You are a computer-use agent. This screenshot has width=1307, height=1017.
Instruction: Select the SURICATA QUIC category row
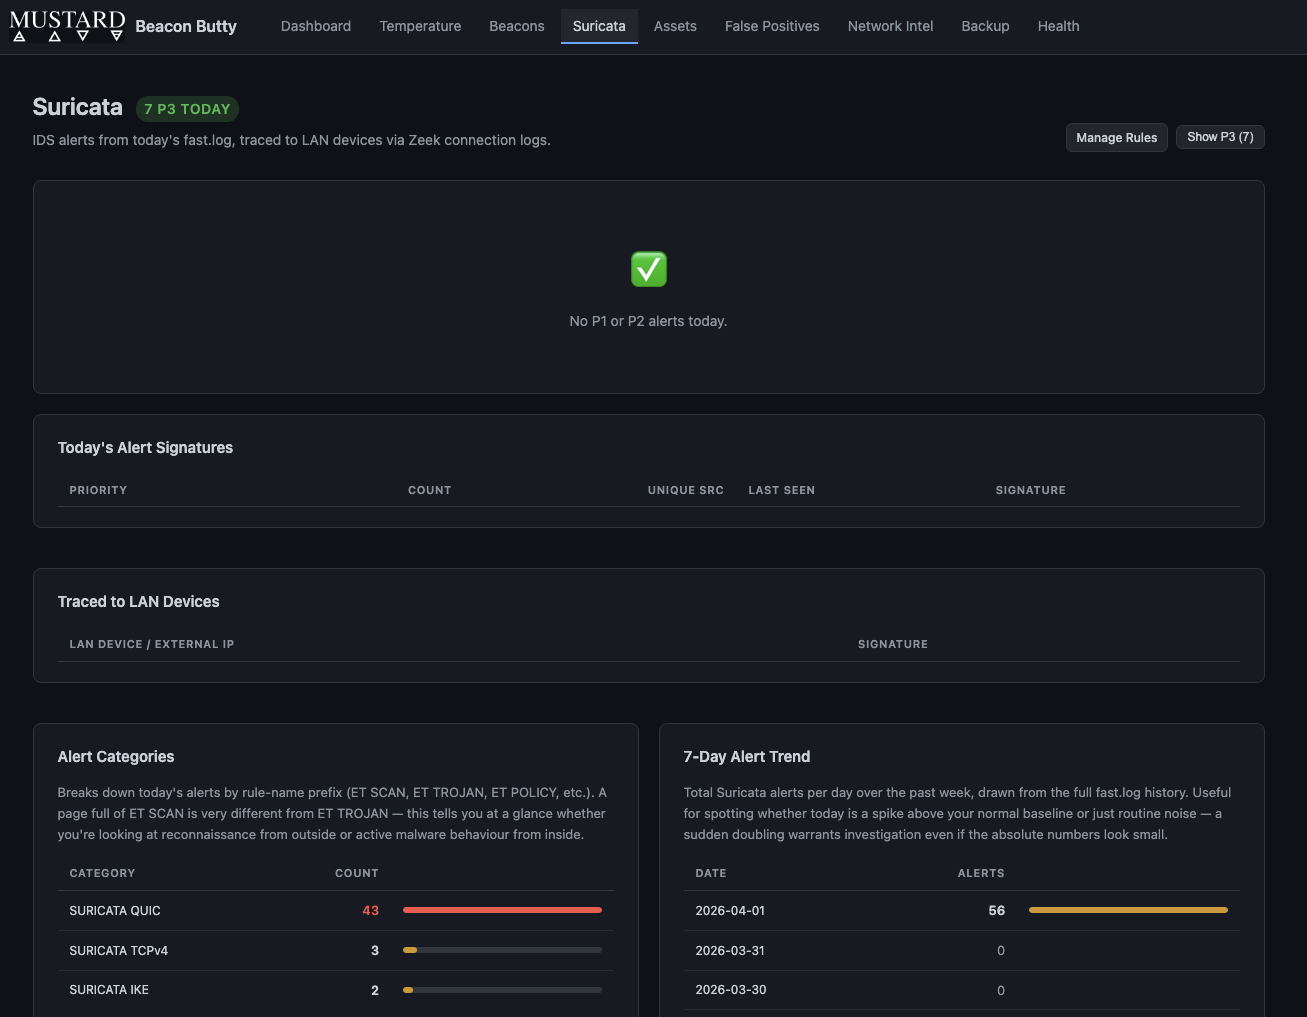[x=114, y=910]
